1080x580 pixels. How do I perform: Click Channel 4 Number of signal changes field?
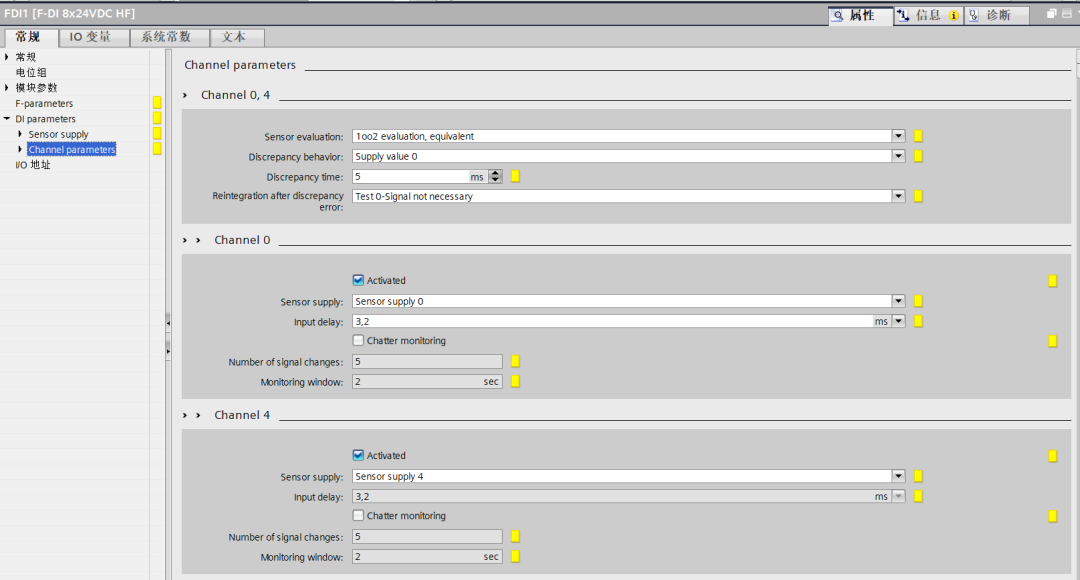point(427,536)
